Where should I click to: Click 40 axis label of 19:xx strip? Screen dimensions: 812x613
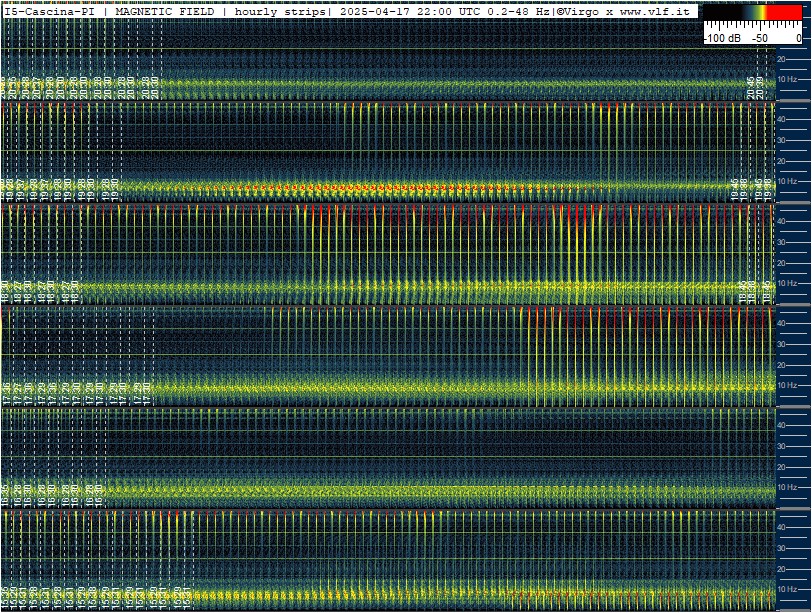[781, 119]
